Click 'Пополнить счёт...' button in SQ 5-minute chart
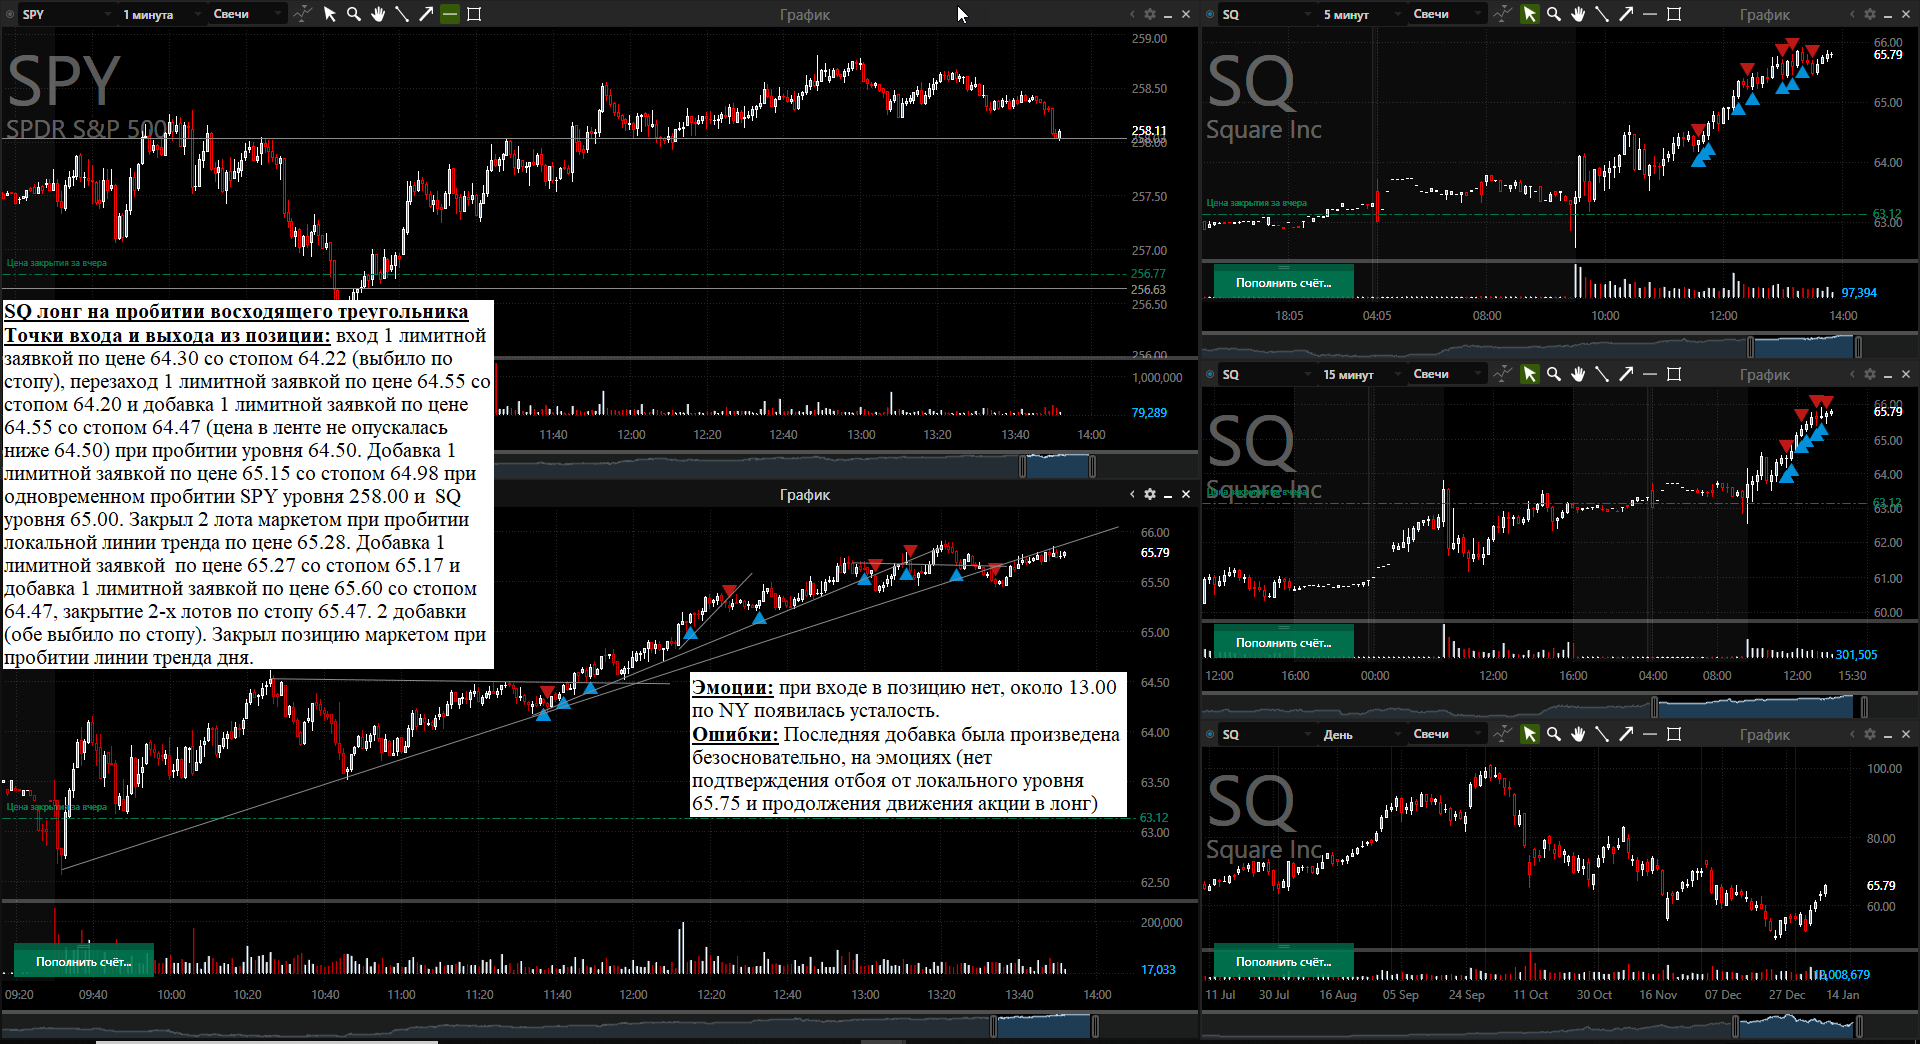The image size is (1920, 1044). (1283, 282)
